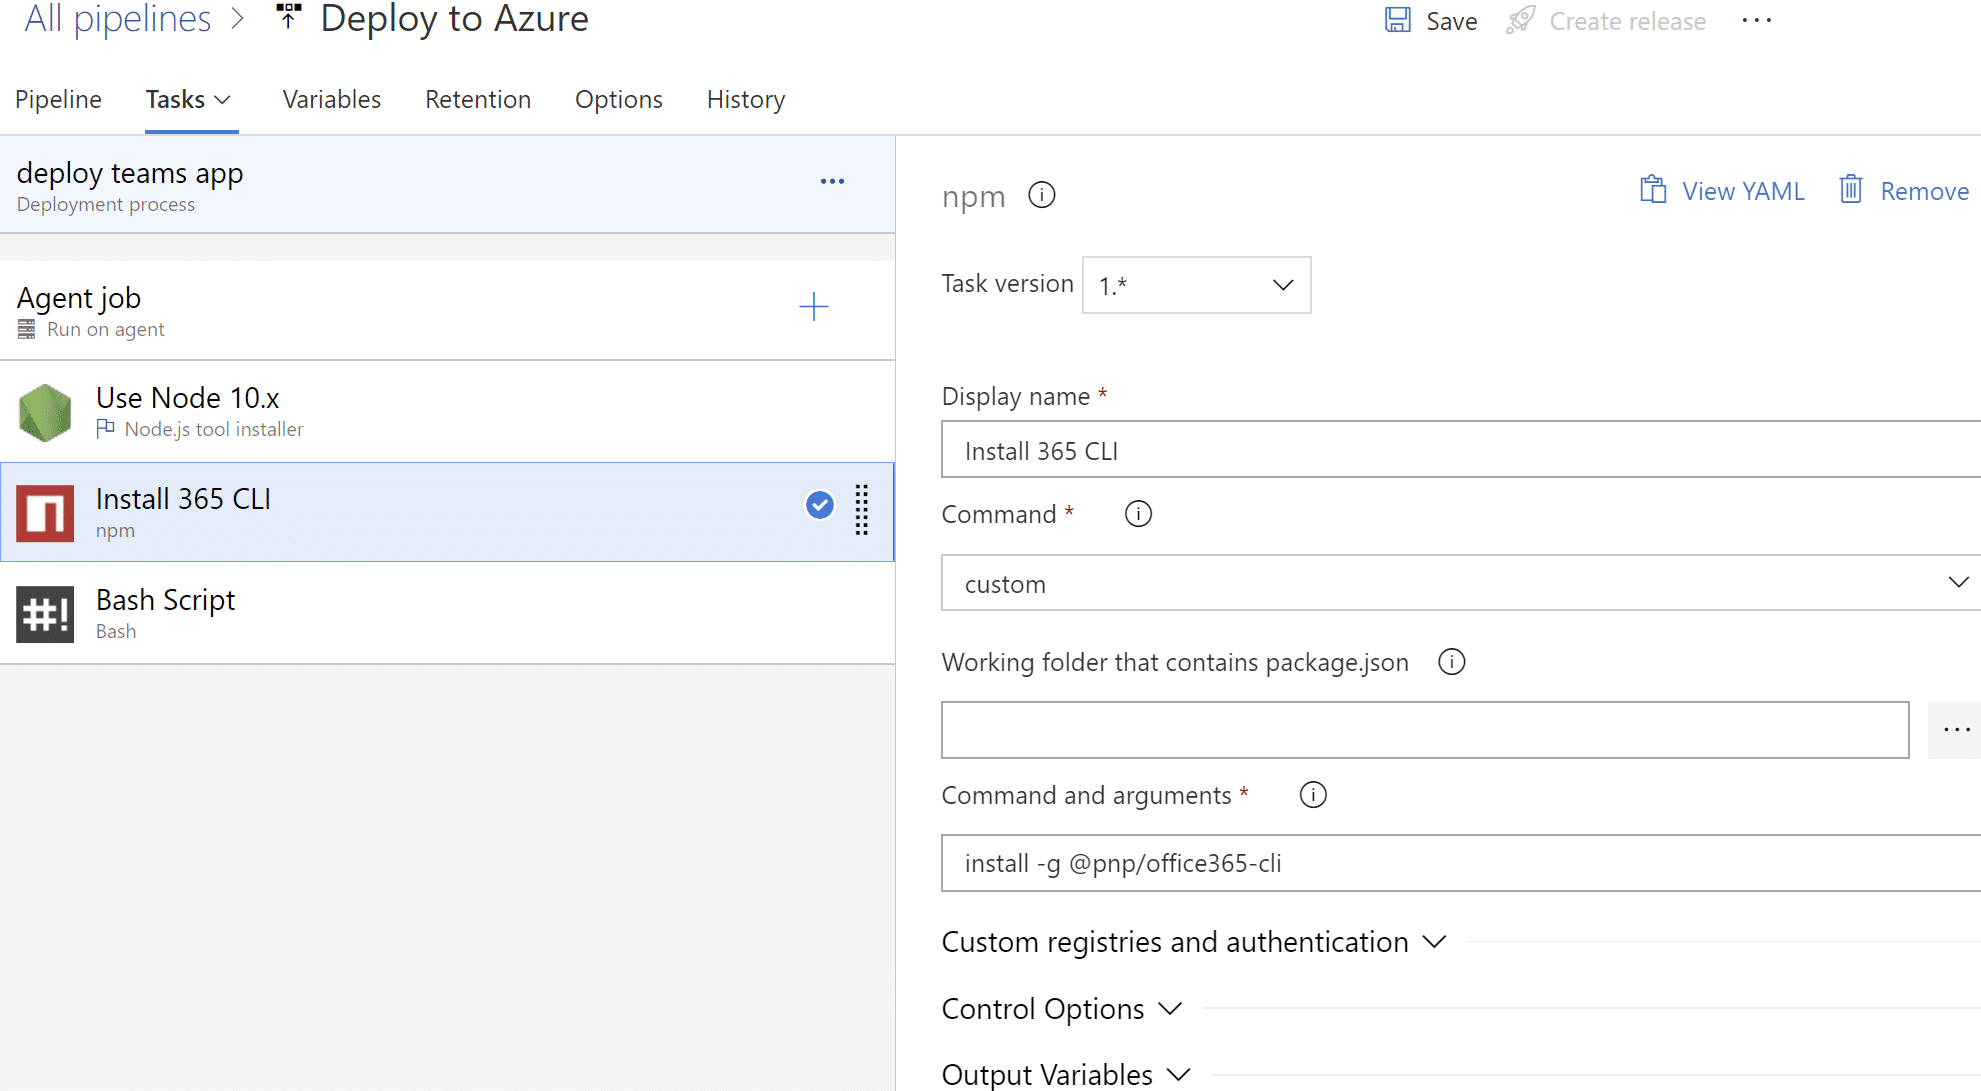Select the Use Node 10.x task
Screen dimensions: 1981x1091
[x=447, y=412]
